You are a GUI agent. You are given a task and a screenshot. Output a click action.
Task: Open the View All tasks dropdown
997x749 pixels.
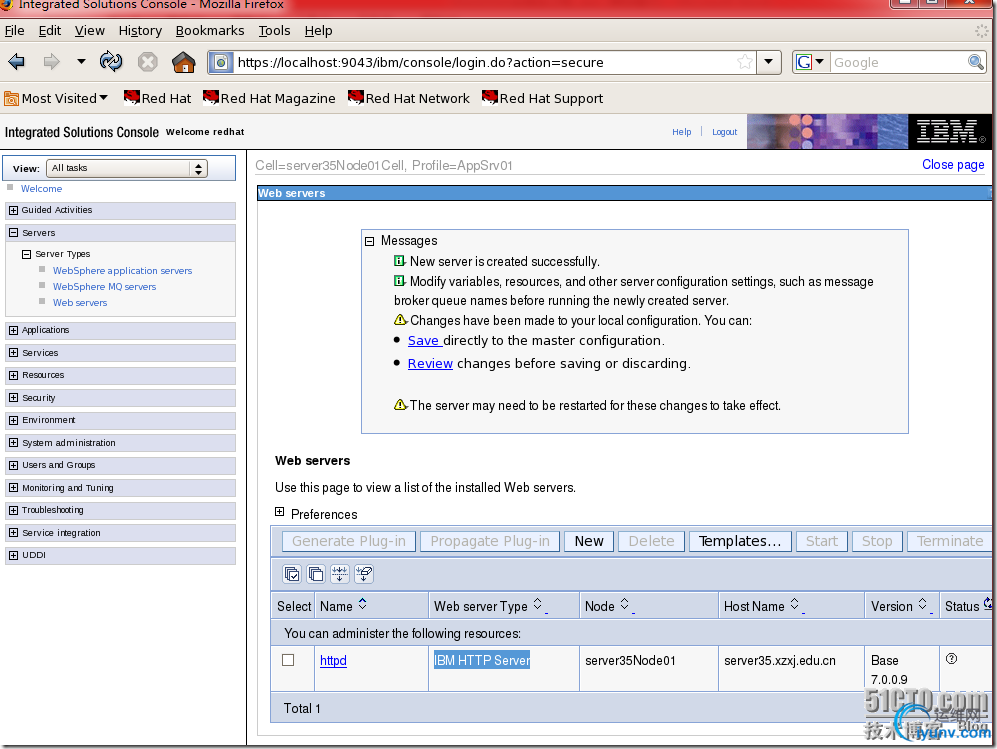click(x=127, y=168)
